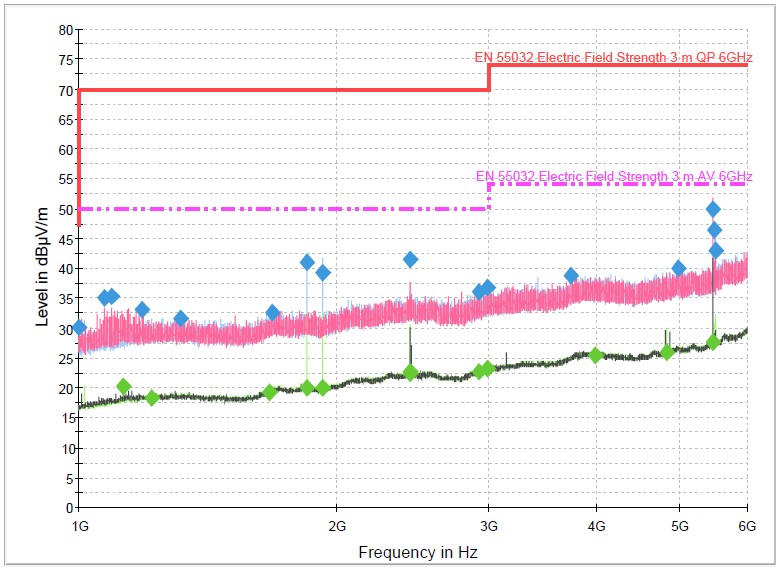This screenshot has width=776, height=568.
Task: Select the leftmost green diamond marker near 20 dBµV/m
Action: click(x=124, y=386)
